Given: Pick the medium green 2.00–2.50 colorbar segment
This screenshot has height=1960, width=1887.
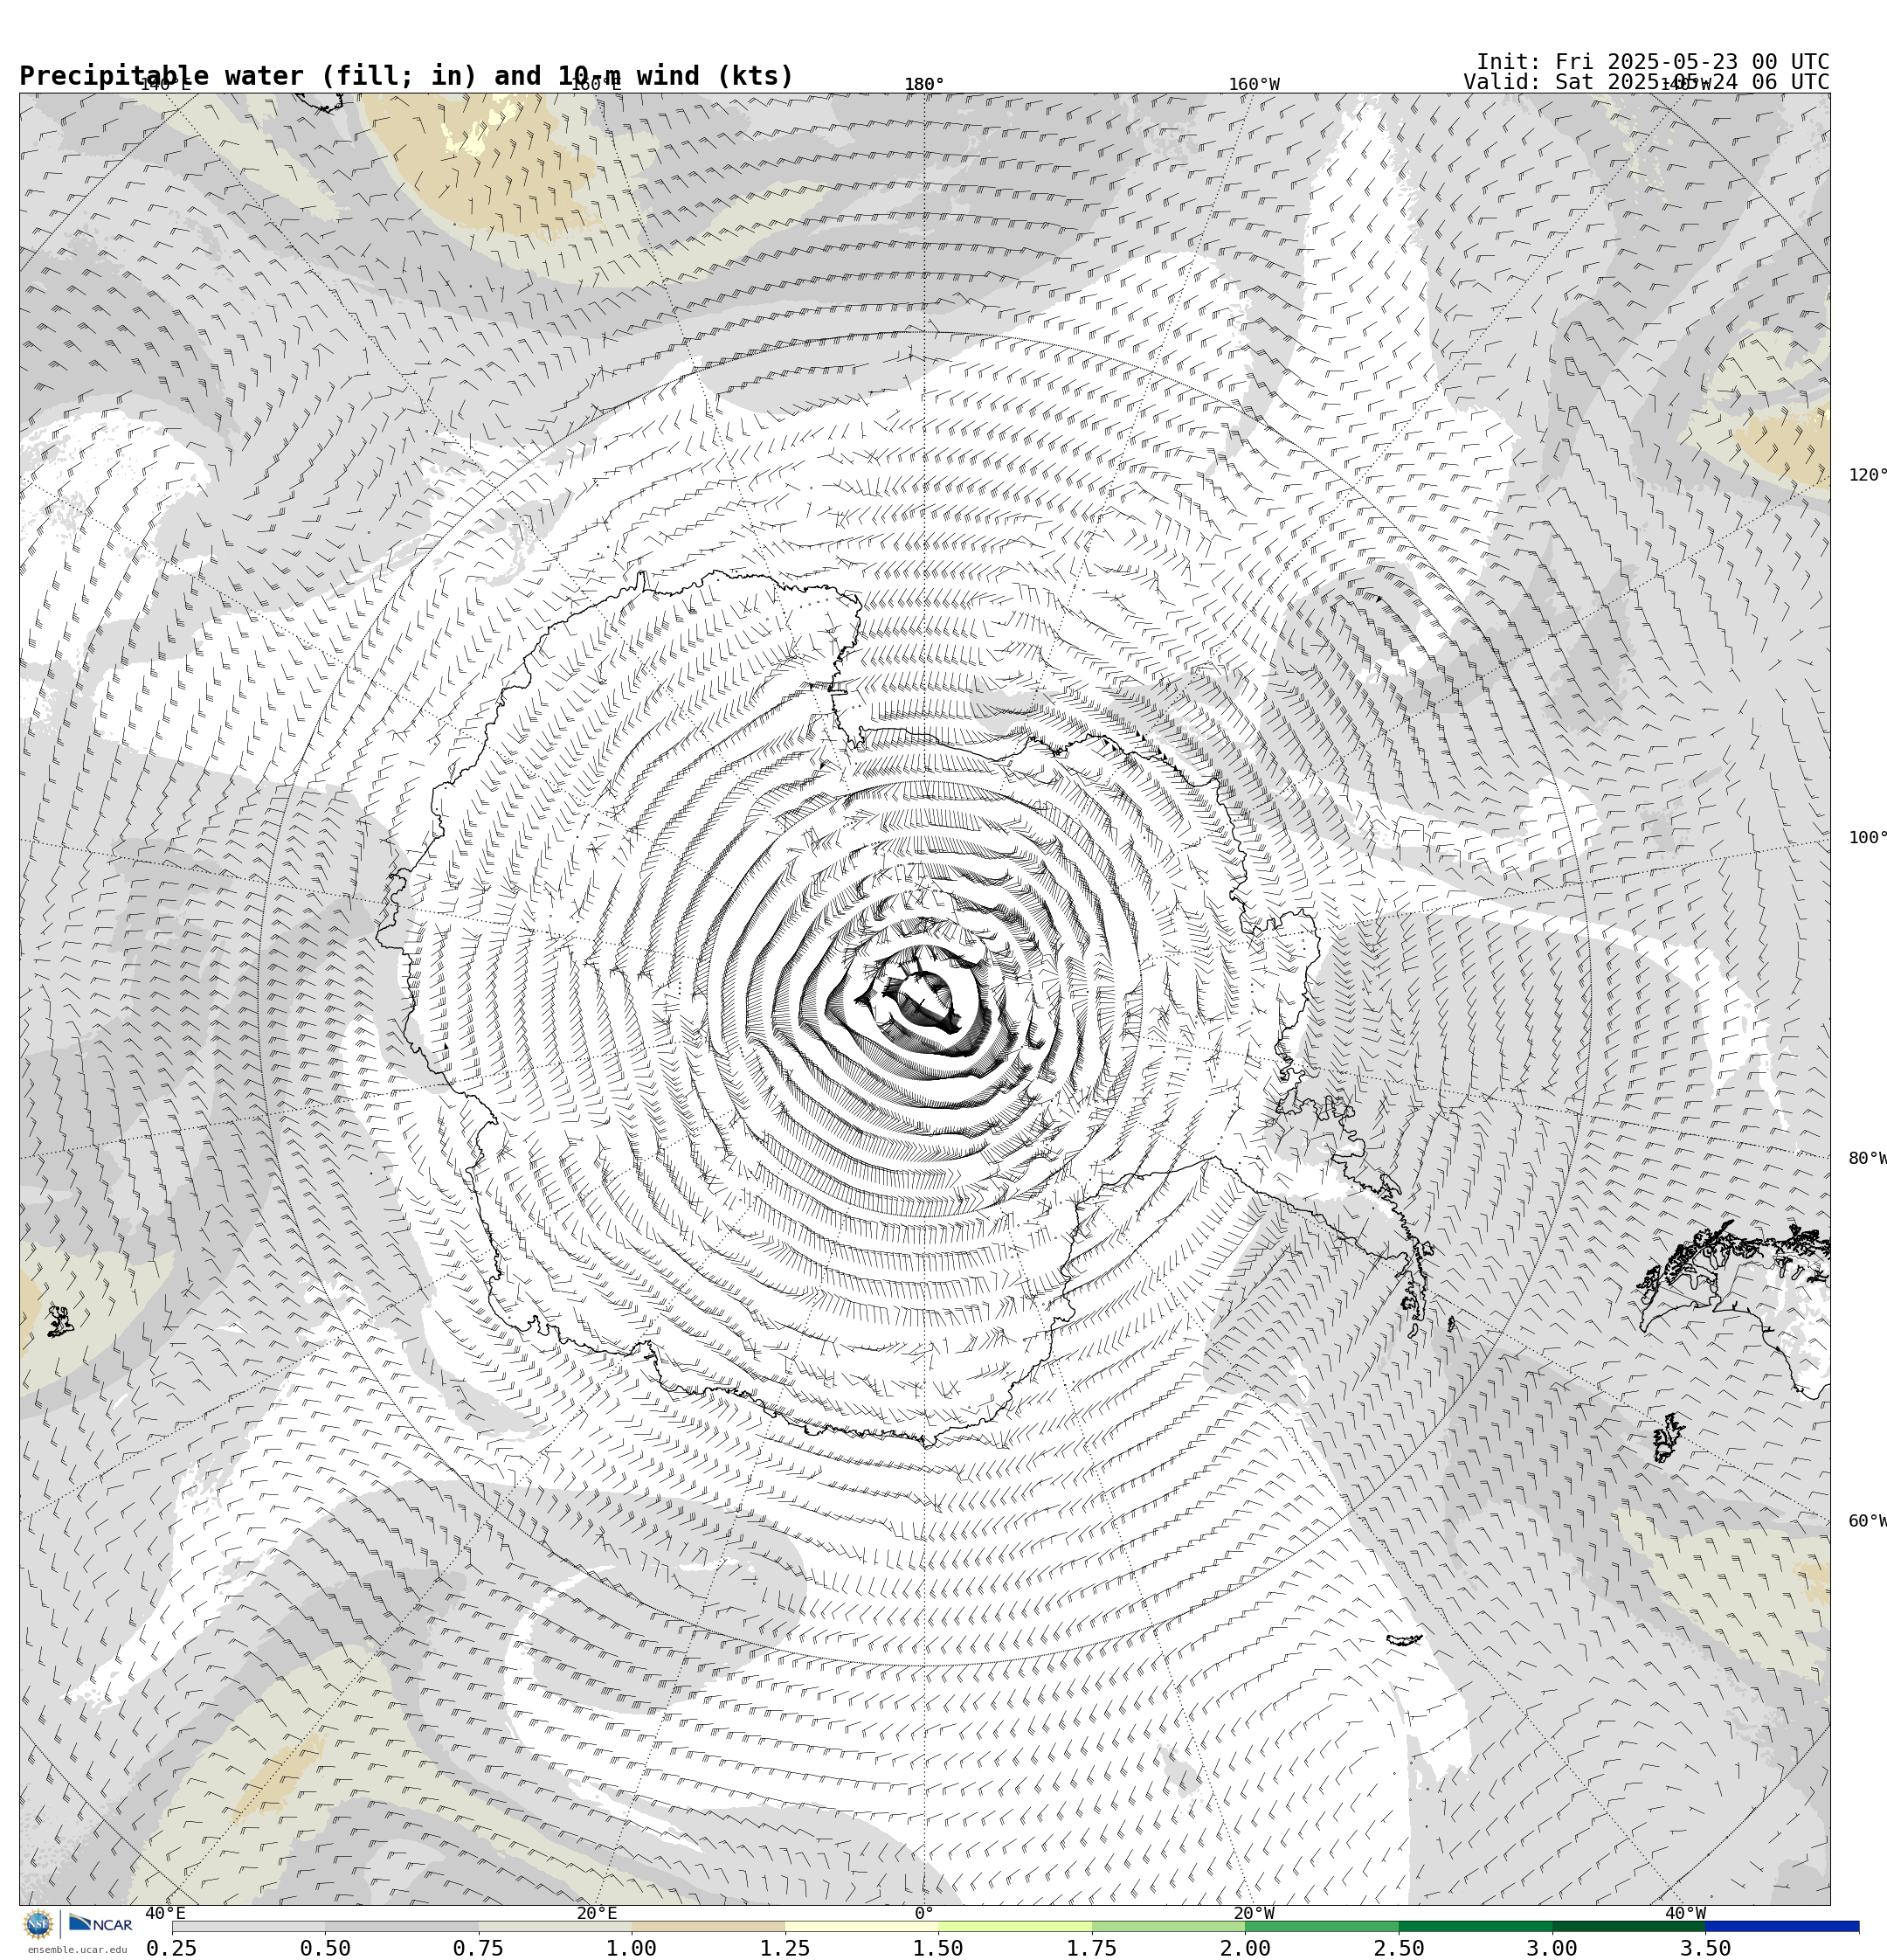Looking at the screenshot, I should [x=1322, y=1926].
